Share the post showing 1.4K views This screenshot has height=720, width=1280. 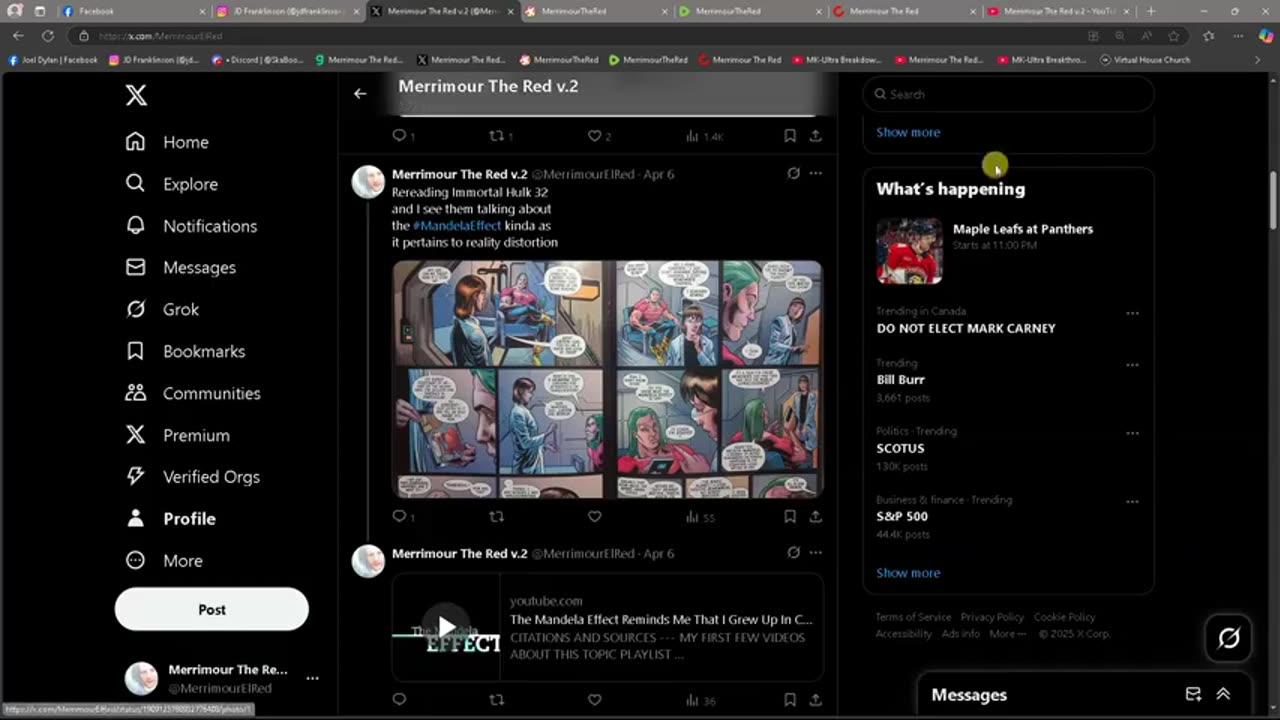tap(815, 136)
